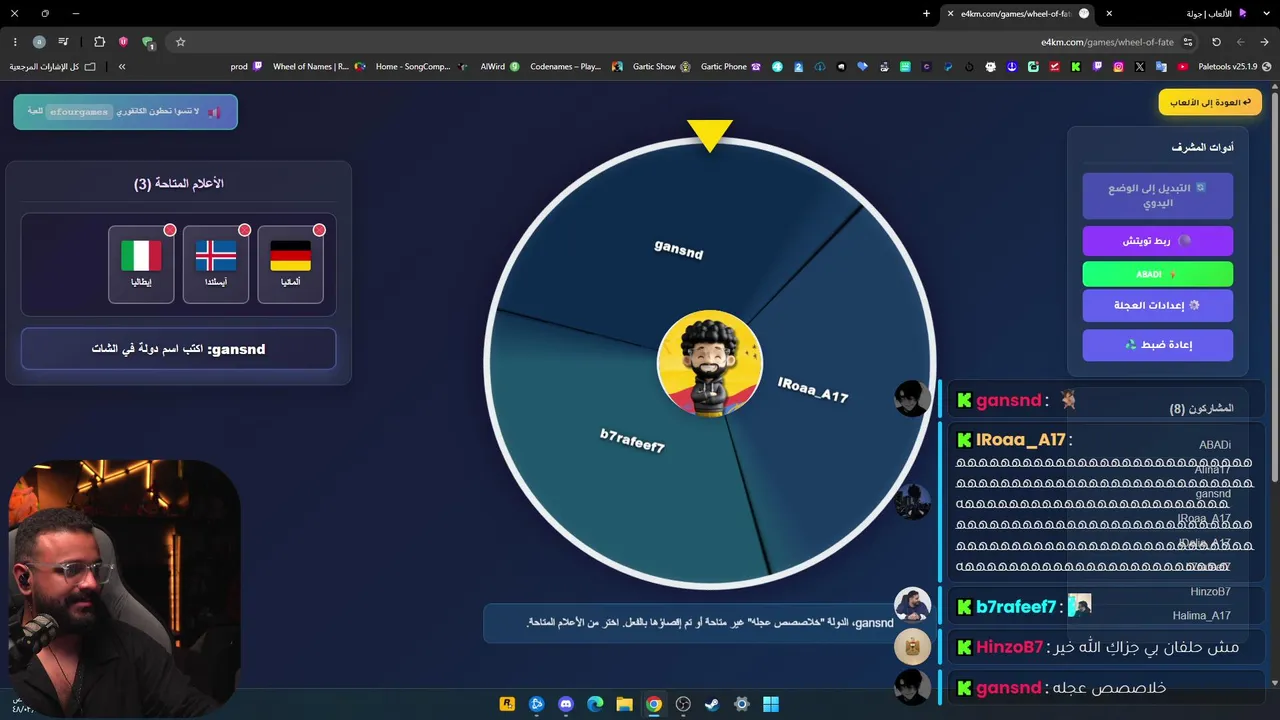Open Microsoft Edge from the taskbar
This screenshot has width=1280, height=720.
pos(595,704)
